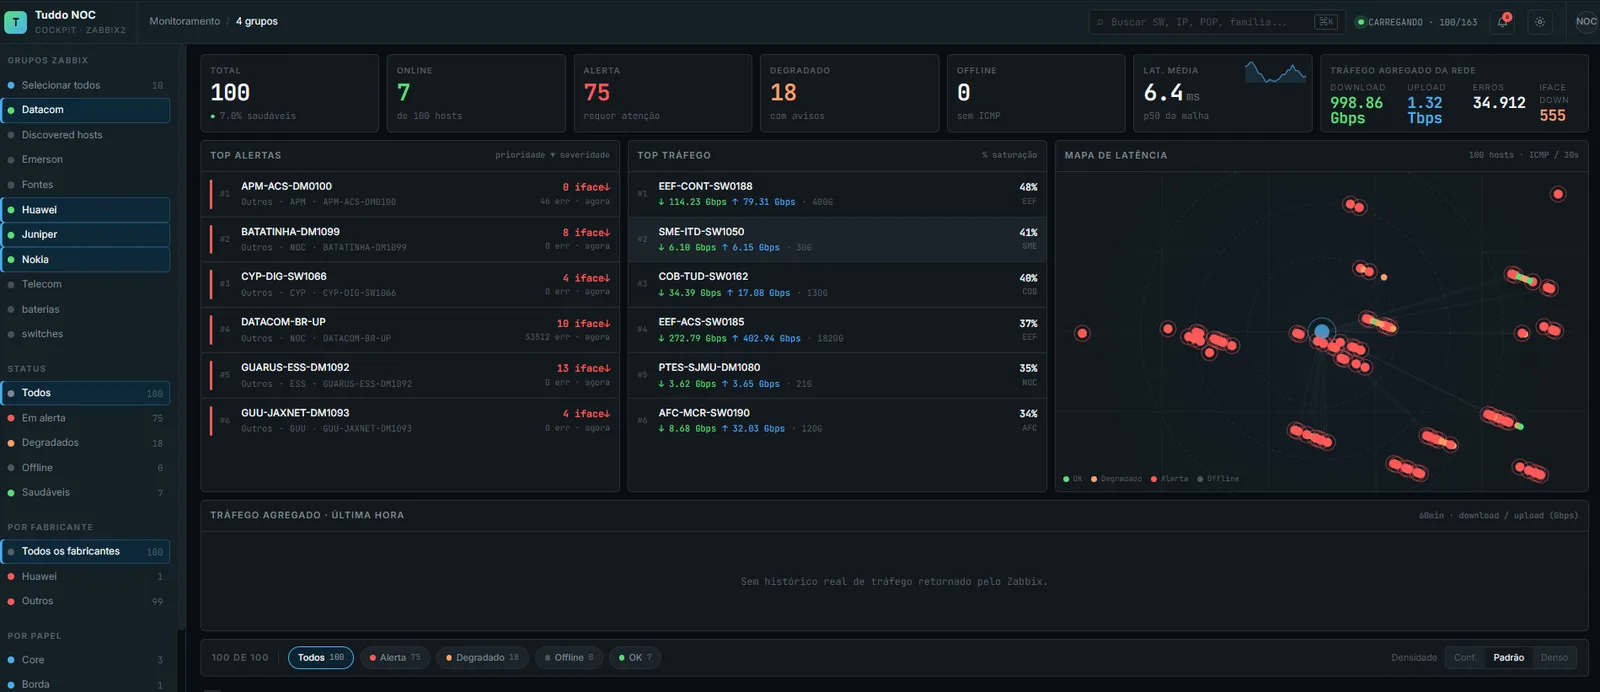The height and width of the screenshot is (692, 1600).
Task: Filter manufacturer Outros
Action: (86, 601)
